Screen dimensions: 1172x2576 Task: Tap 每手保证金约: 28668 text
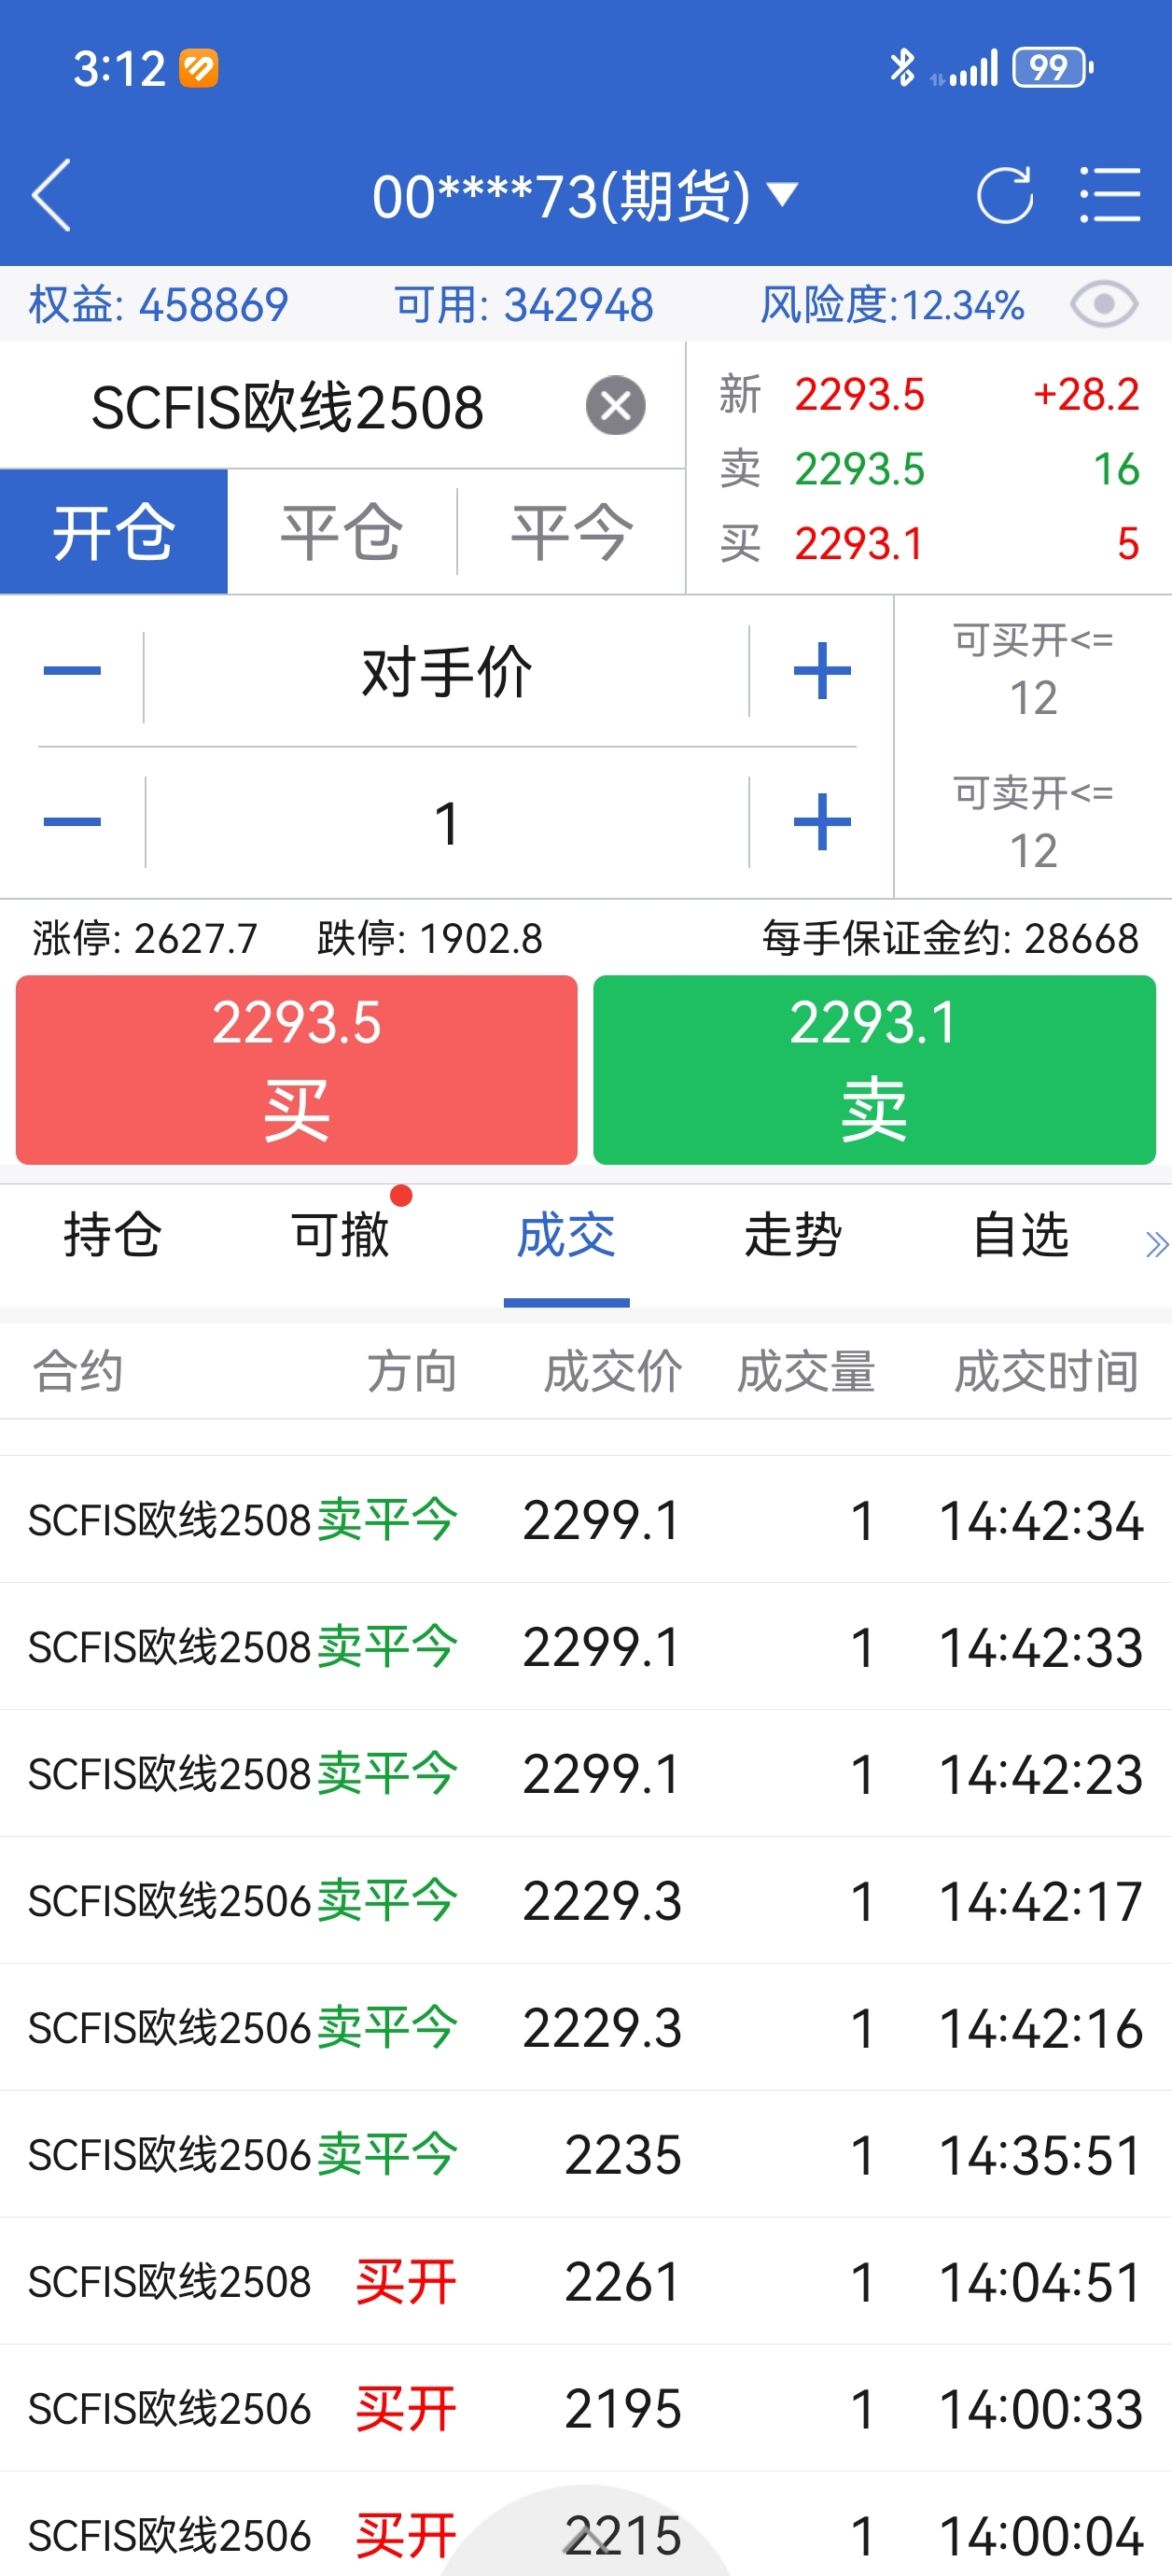(950, 938)
